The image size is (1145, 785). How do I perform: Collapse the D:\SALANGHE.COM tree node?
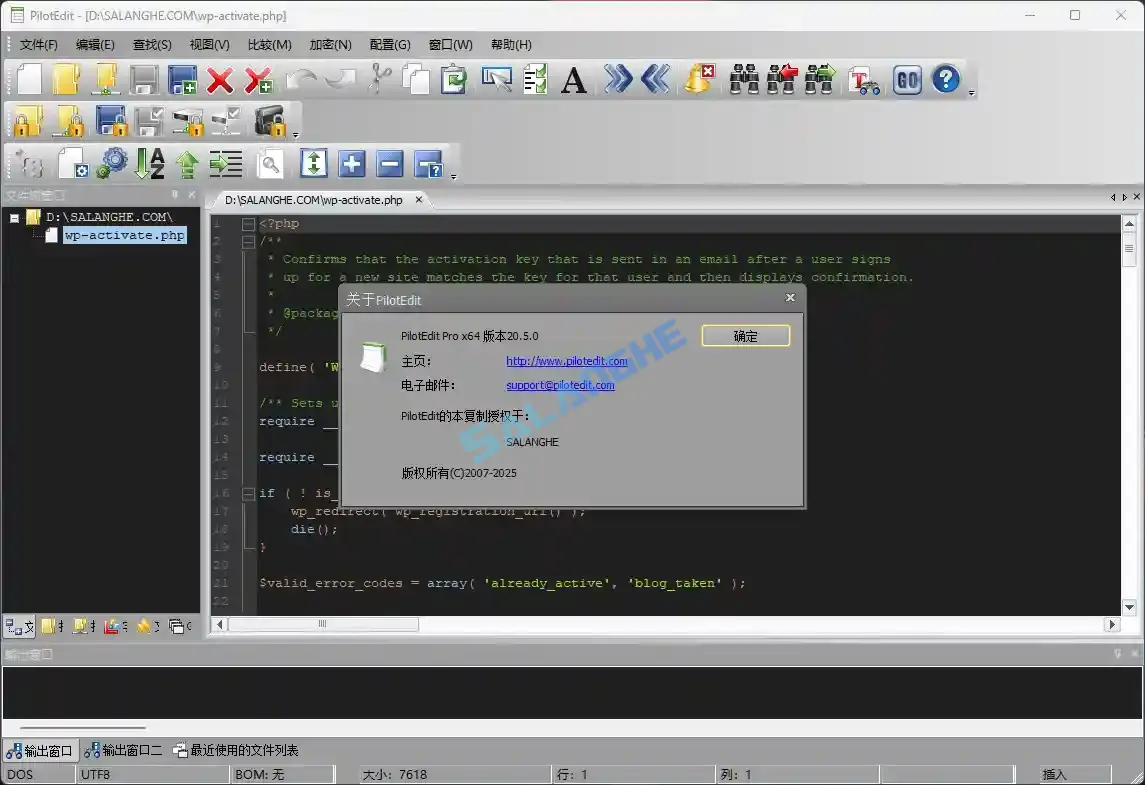14,216
